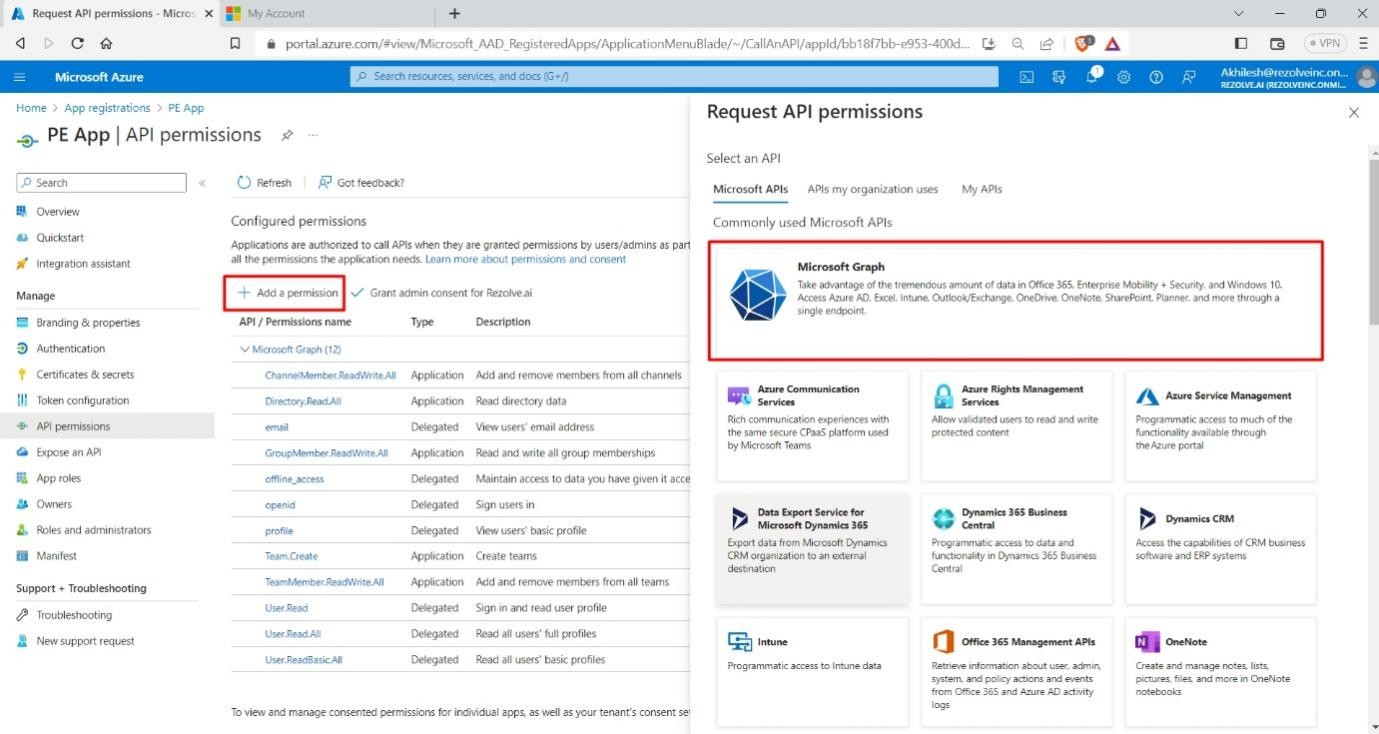Switch to the My APIs tab
1379x734 pixels.
click(x=982, y=189)
